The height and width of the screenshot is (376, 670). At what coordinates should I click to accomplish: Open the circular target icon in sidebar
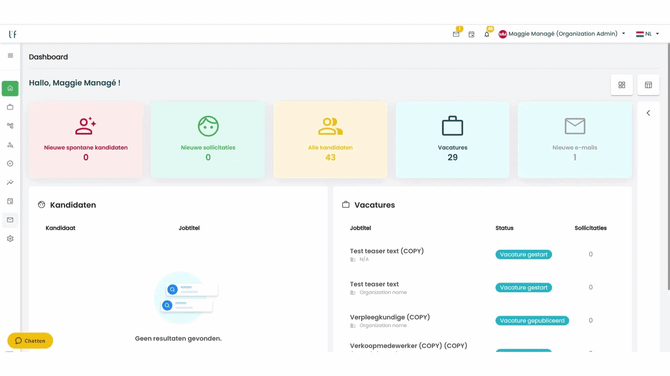[10, 164]
